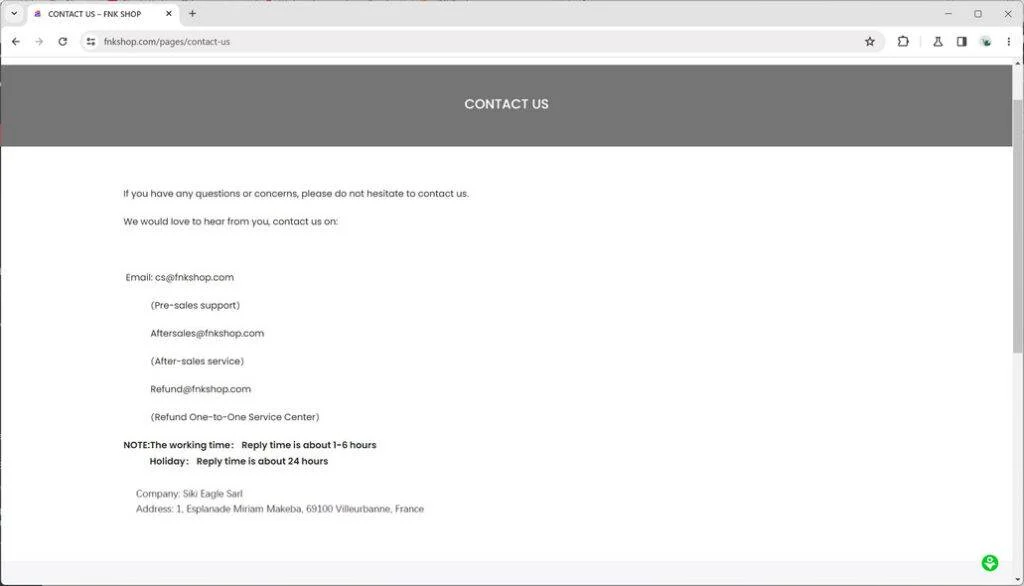The image size is (1024, 586).
Task: Open the Chrome three-dot menu
Action: [1008, 41]
